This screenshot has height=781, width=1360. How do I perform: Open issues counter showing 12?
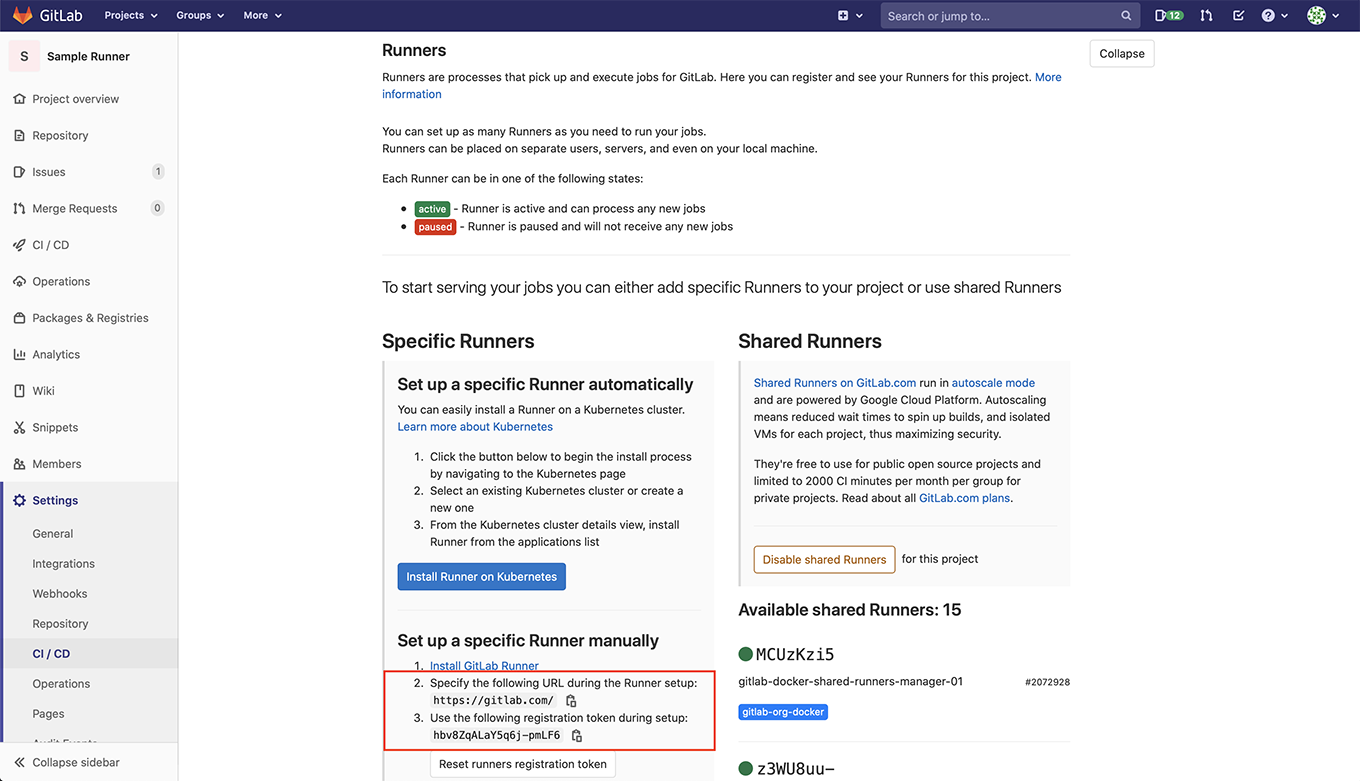[1169, 15]
